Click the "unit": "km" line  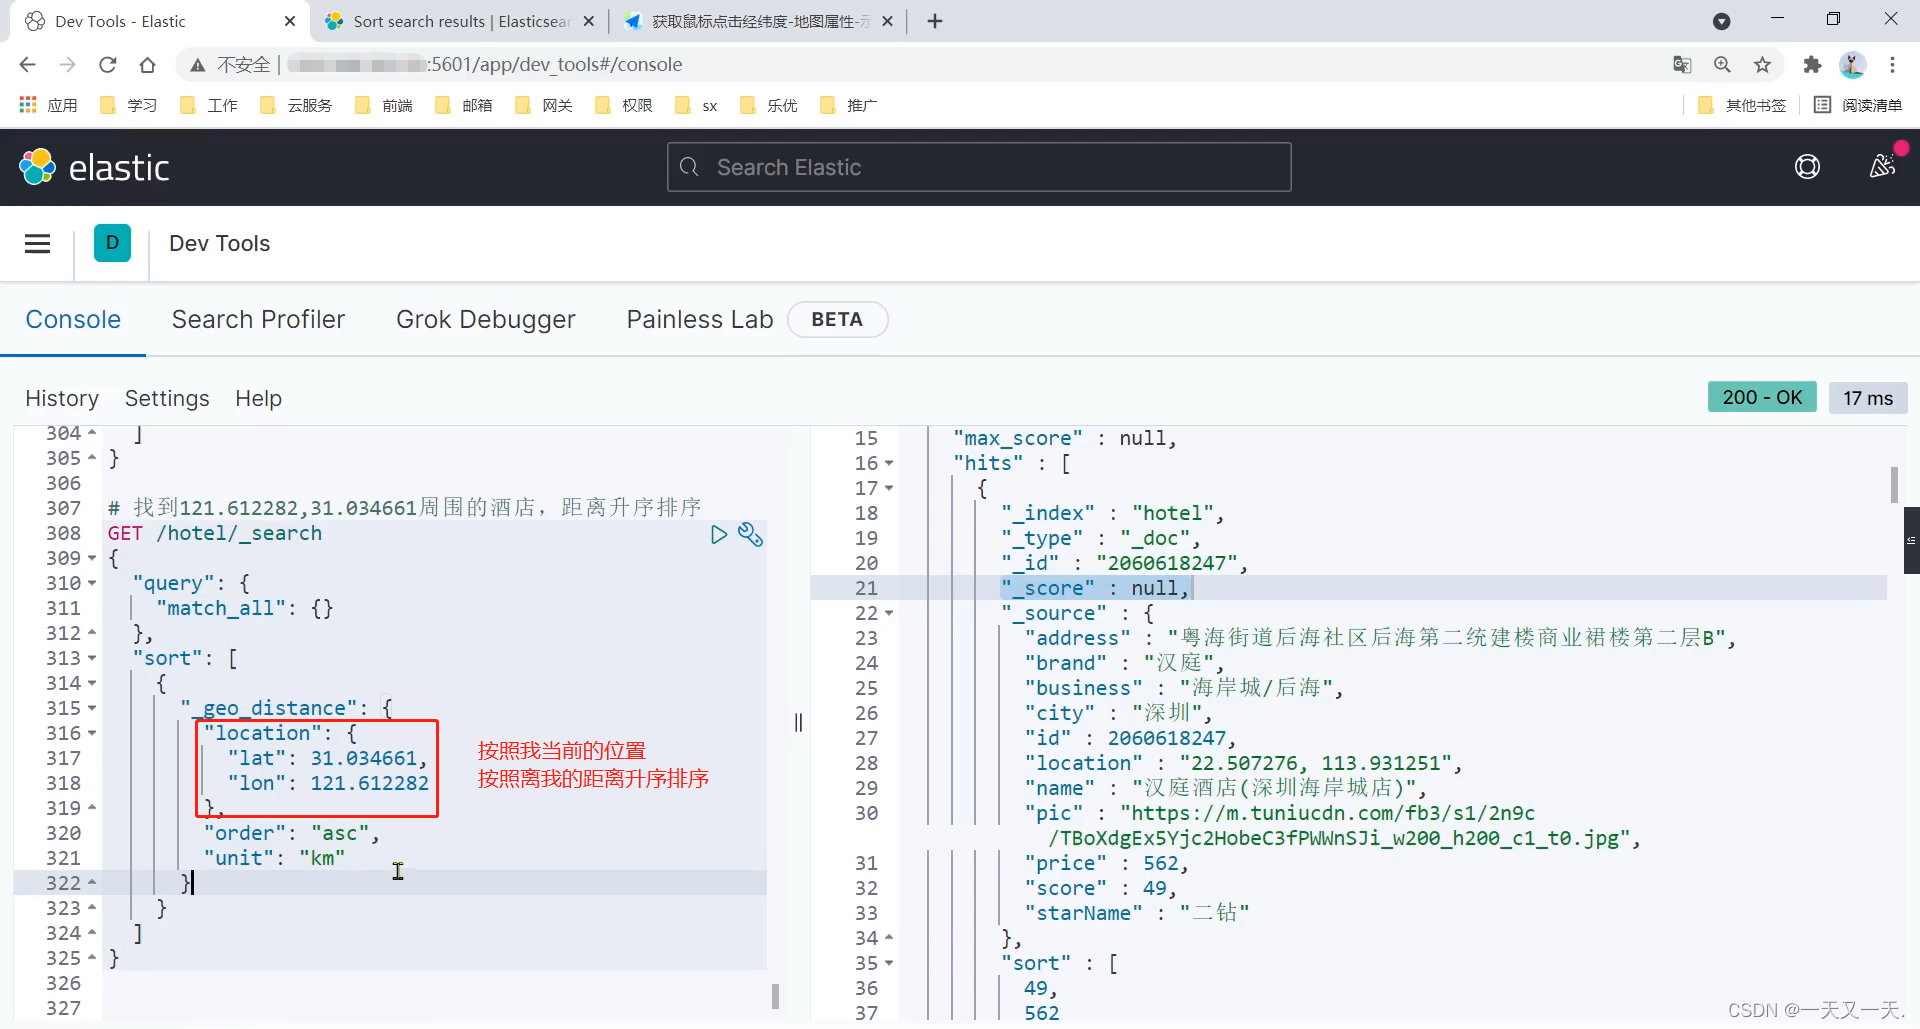point(274,858)
